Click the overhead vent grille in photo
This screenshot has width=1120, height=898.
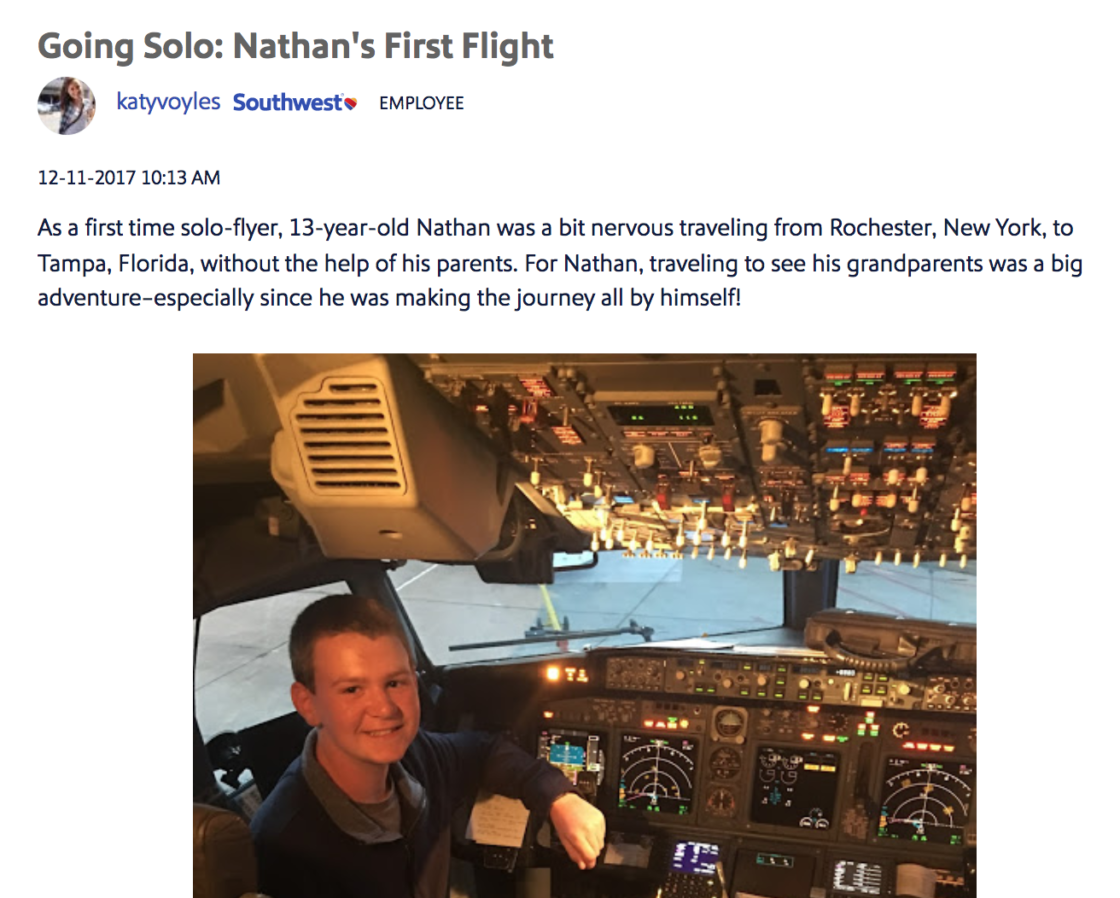pyautogui.click(x=348, y=437)
